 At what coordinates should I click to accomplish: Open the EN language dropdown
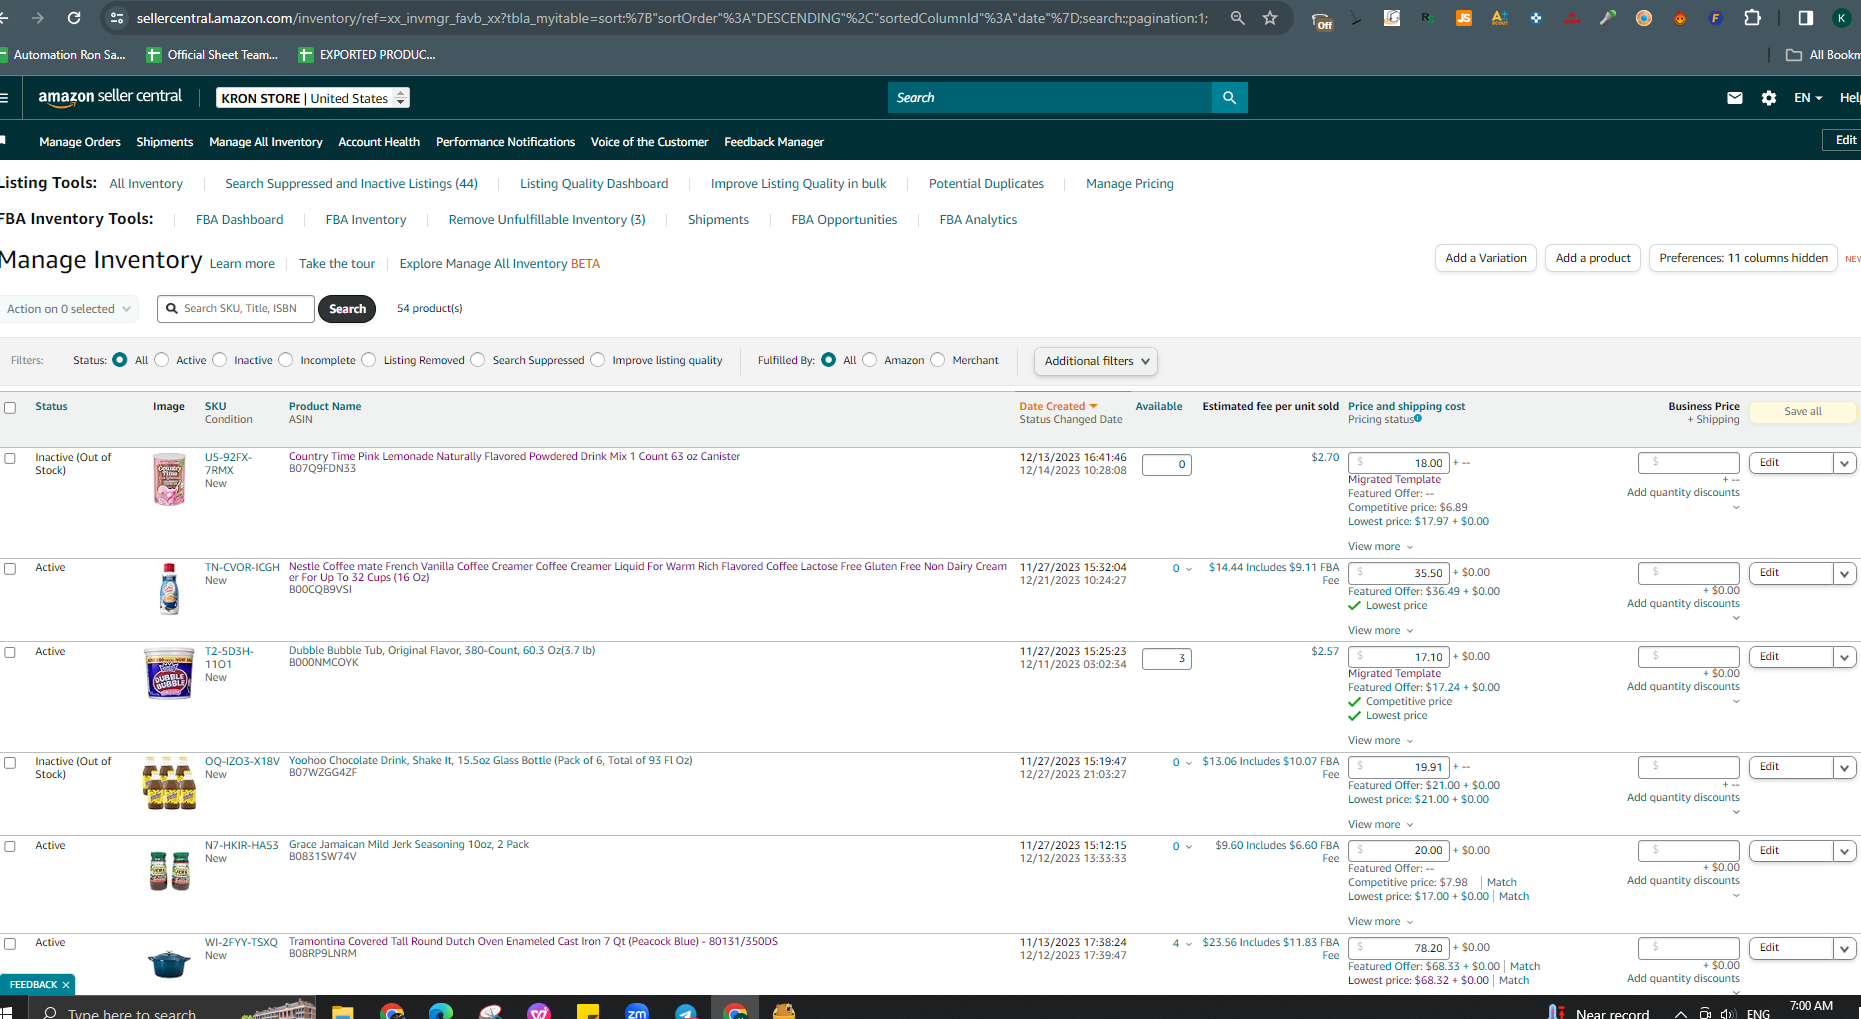pos(1808,98)
